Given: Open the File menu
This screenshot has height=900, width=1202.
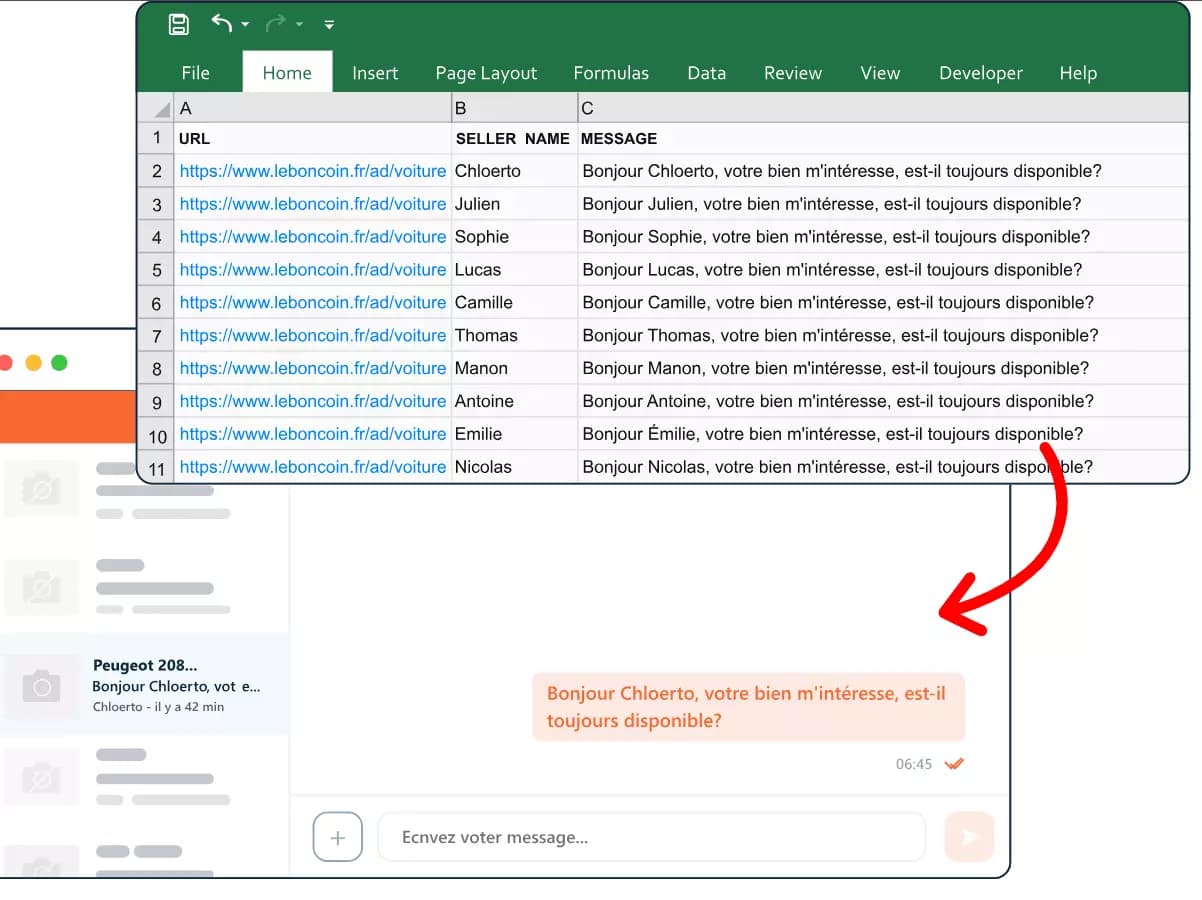Looking at the screenshot, I should tap(195, 73).
